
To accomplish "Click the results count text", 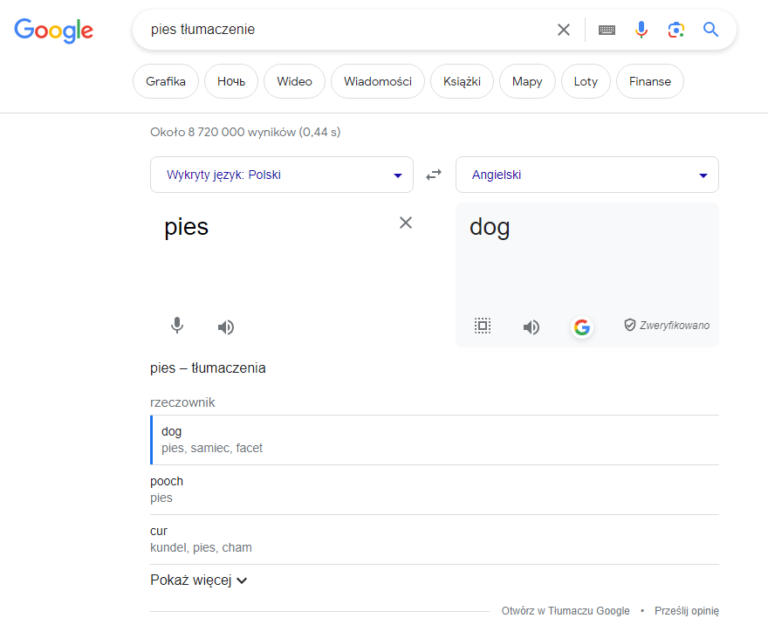I will pos(245,132).
